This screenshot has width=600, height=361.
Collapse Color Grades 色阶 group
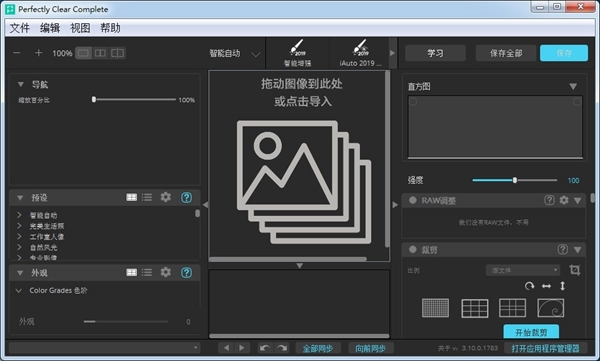pyautogui.click(x=19, y=291)
